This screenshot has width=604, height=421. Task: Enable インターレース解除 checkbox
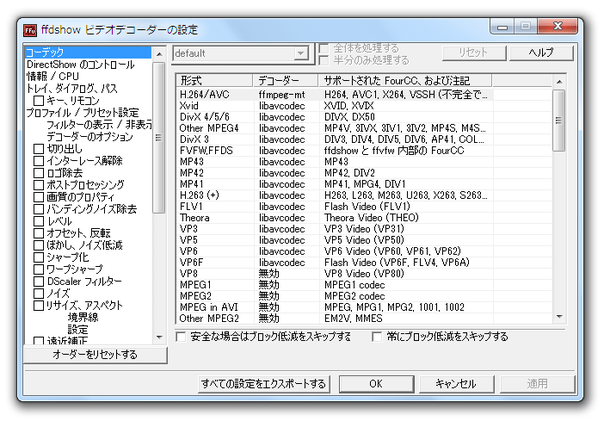39,161
